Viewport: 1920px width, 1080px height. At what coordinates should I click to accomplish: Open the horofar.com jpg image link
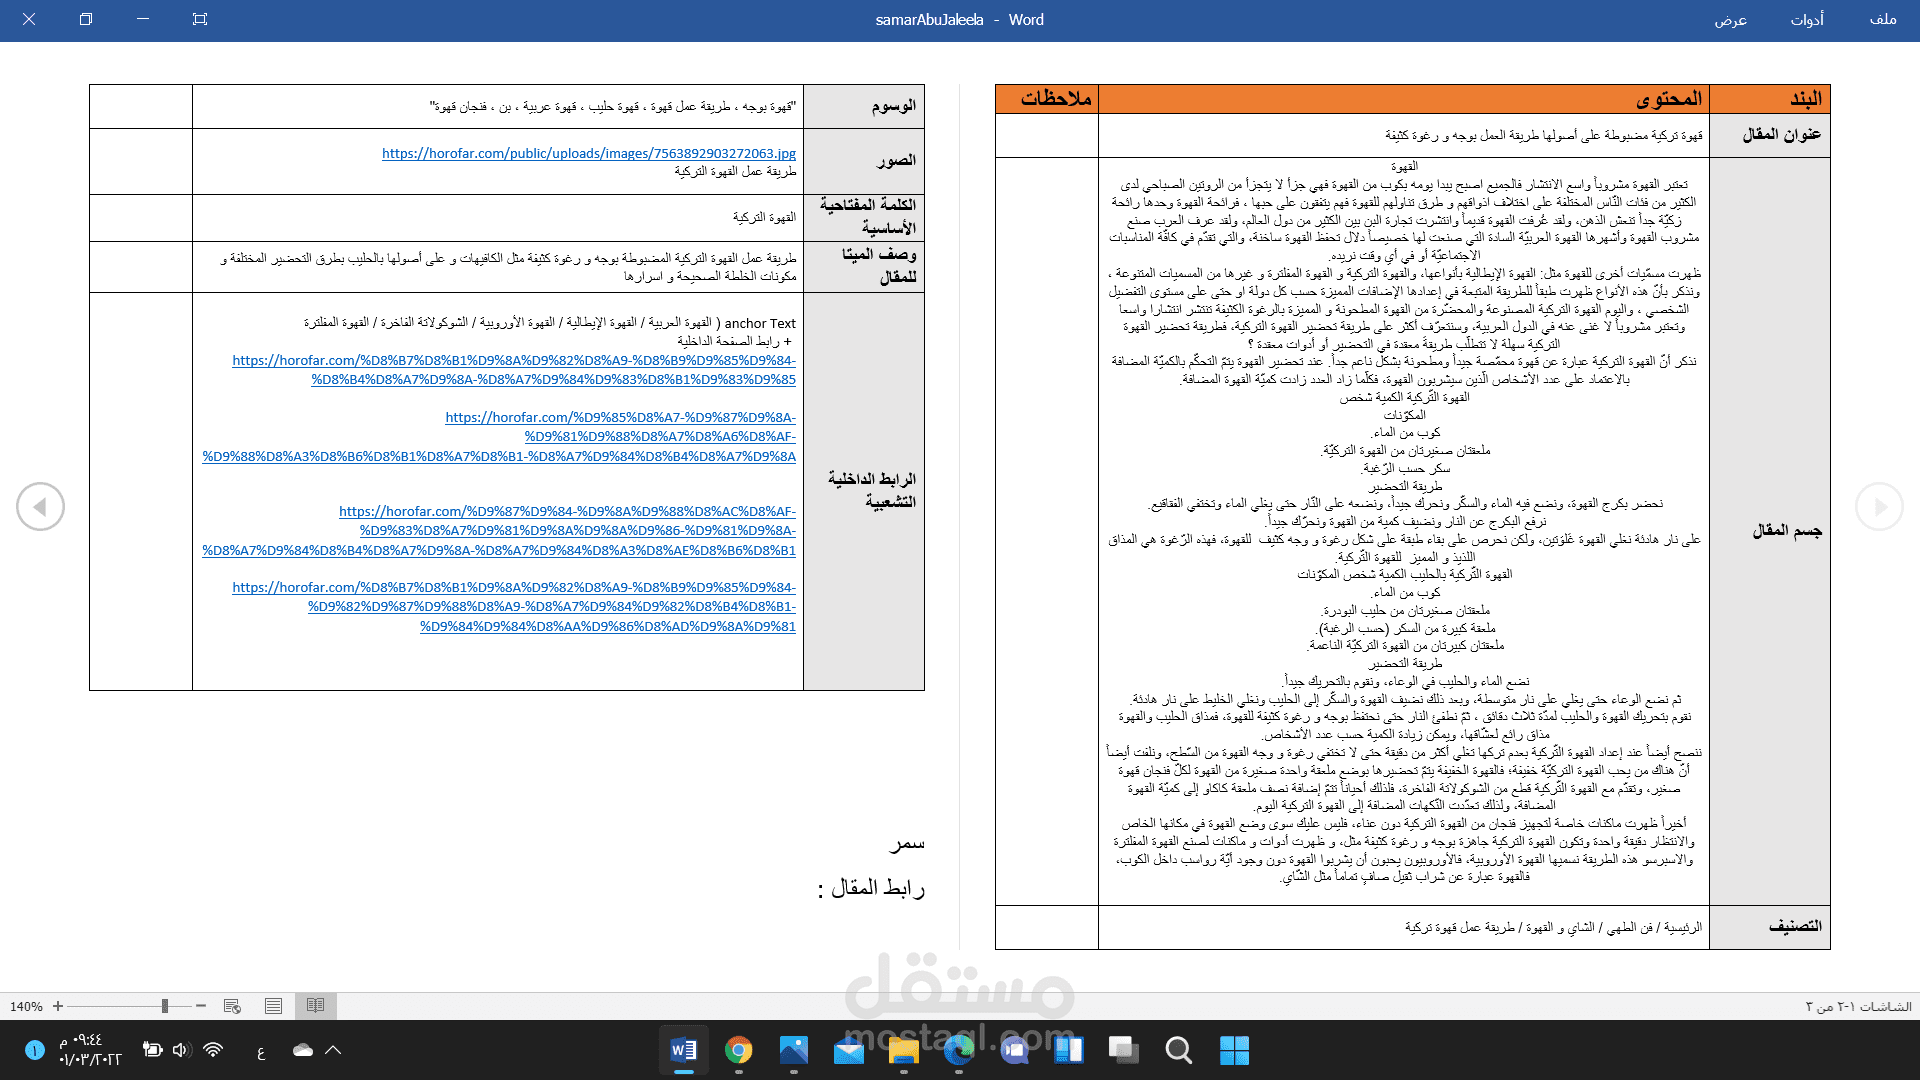(x=588, y=153)
